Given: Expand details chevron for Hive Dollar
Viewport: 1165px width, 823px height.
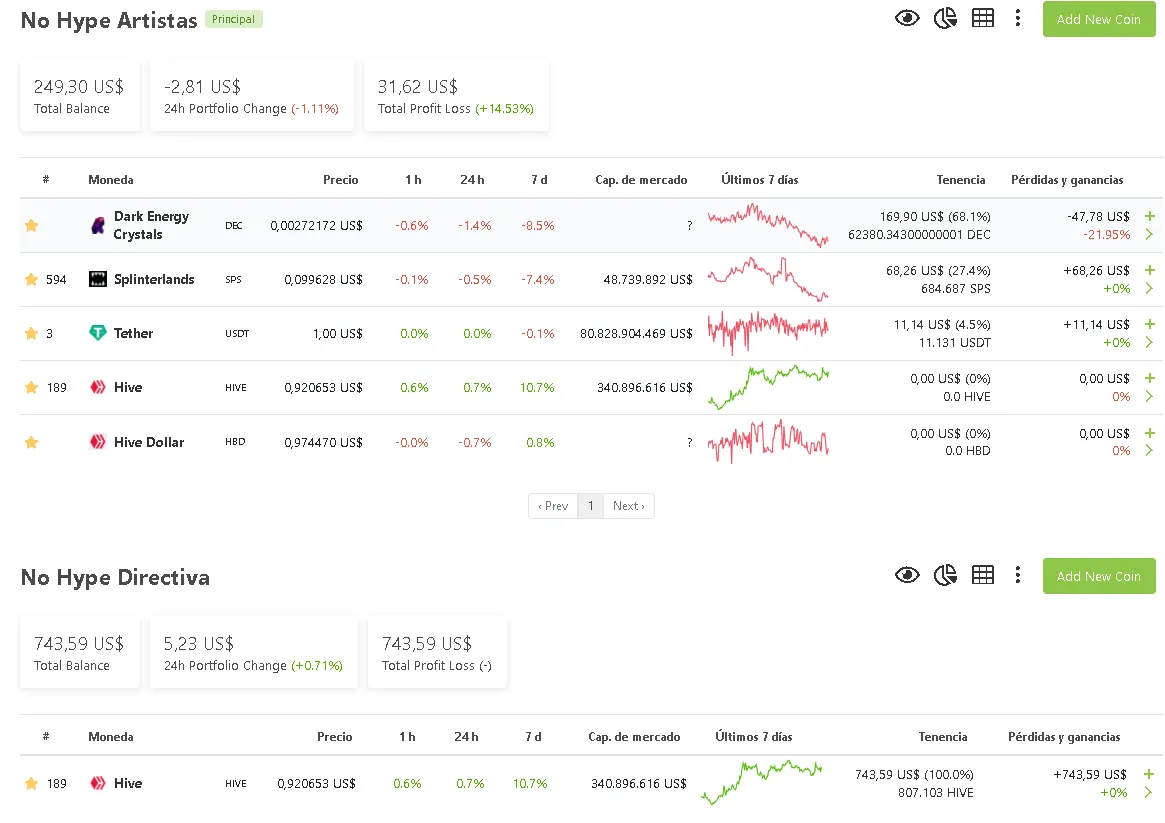Looking at the screenshot, I should (1149, 450).
